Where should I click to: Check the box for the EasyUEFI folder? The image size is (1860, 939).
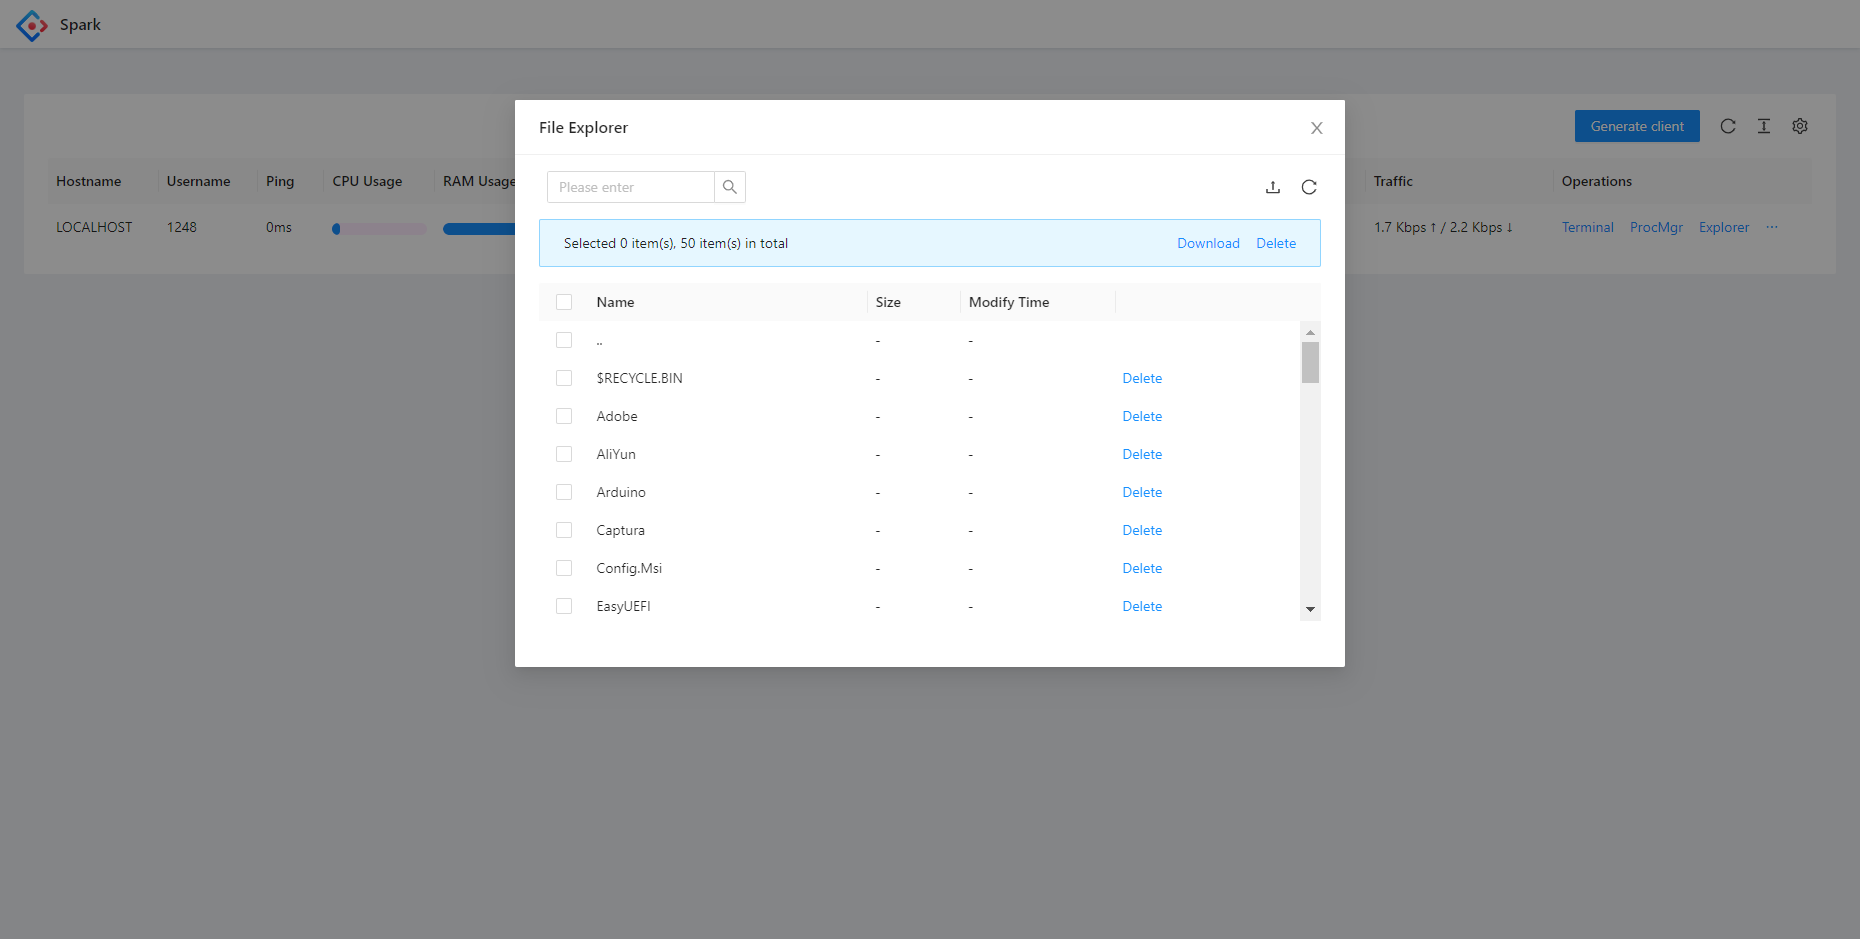click(x=564, y=606)
